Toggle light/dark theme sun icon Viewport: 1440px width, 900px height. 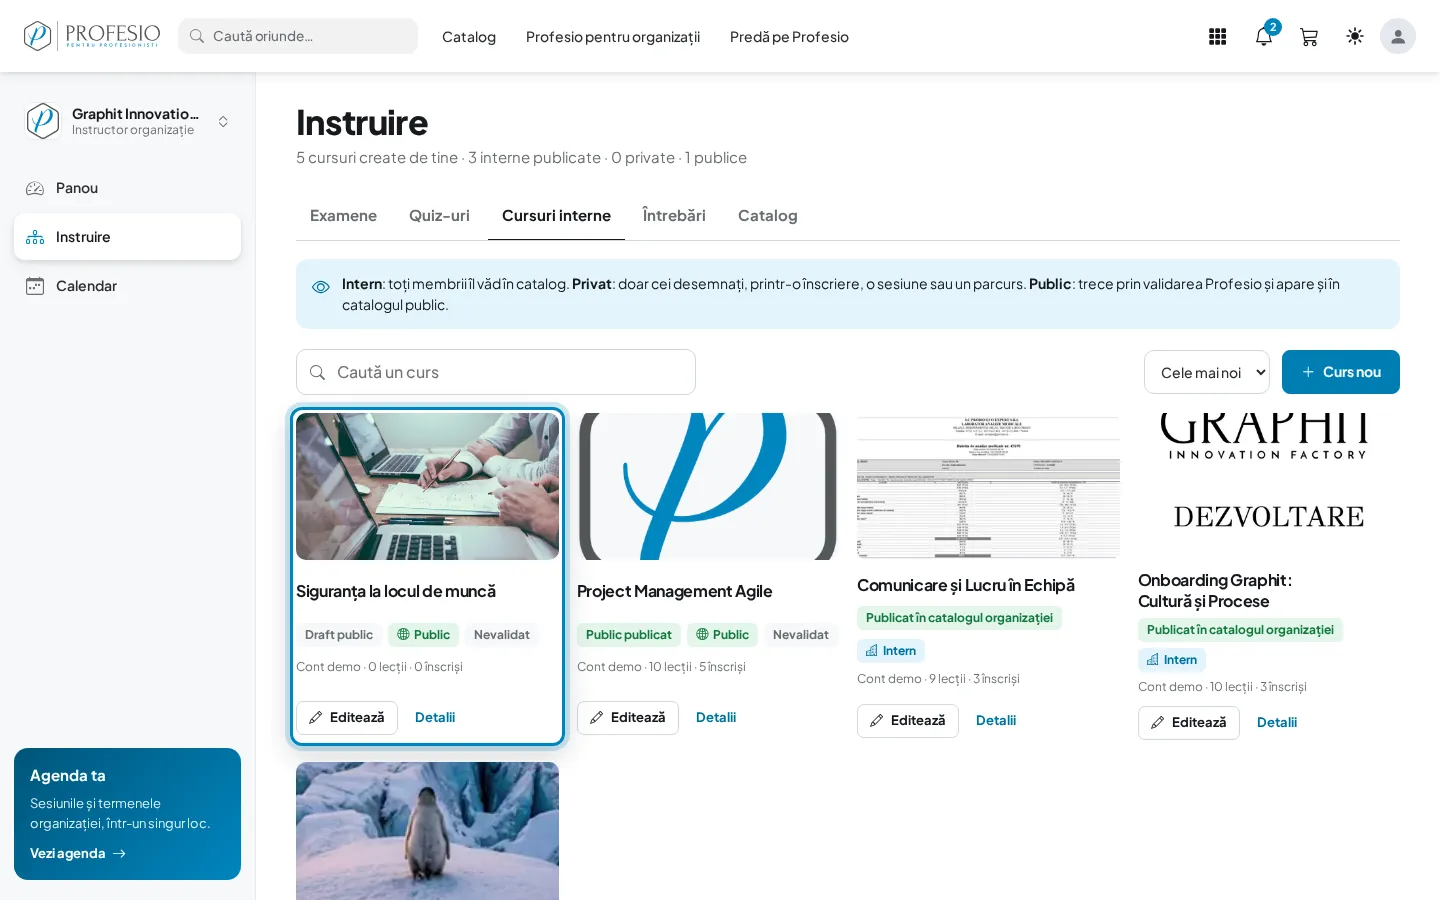click(1355, 36)
